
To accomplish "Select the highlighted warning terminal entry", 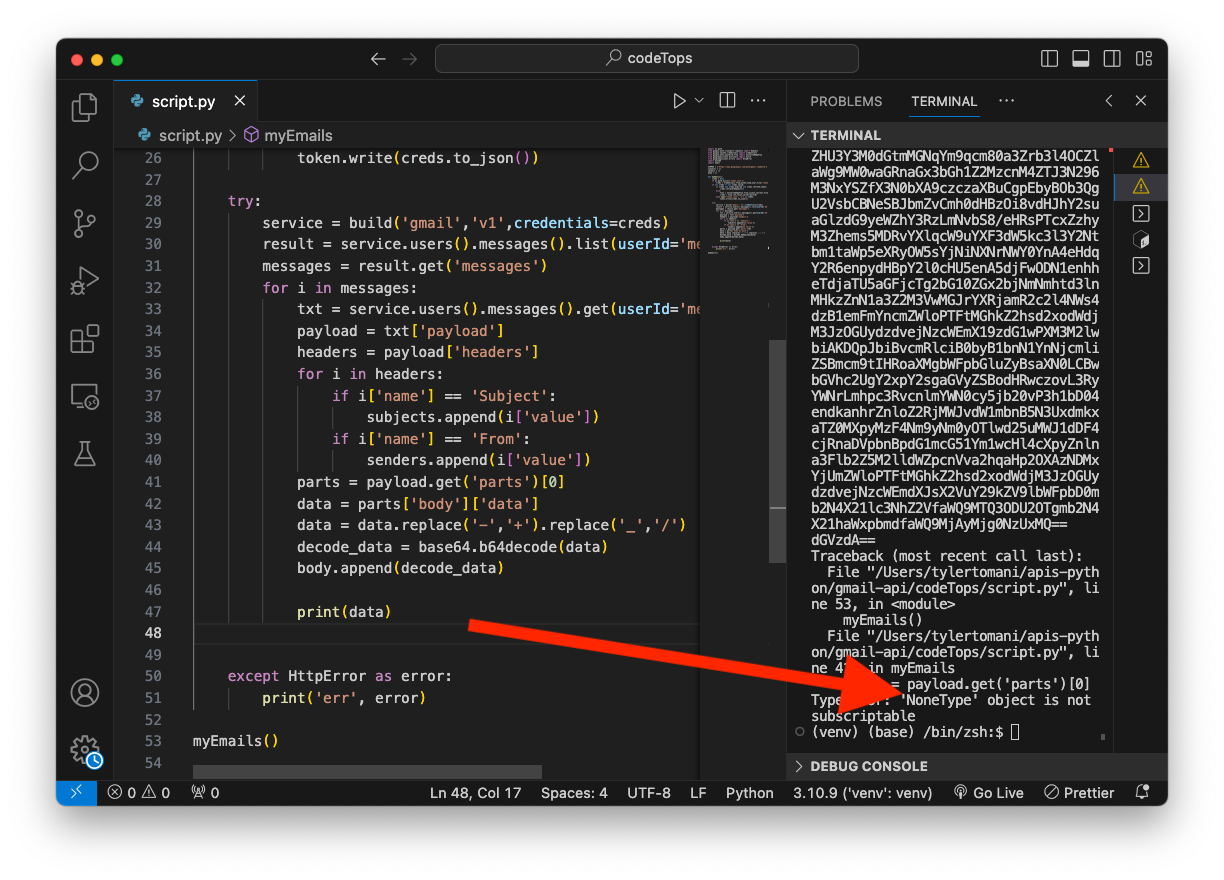I will [x=1141, y=186].
